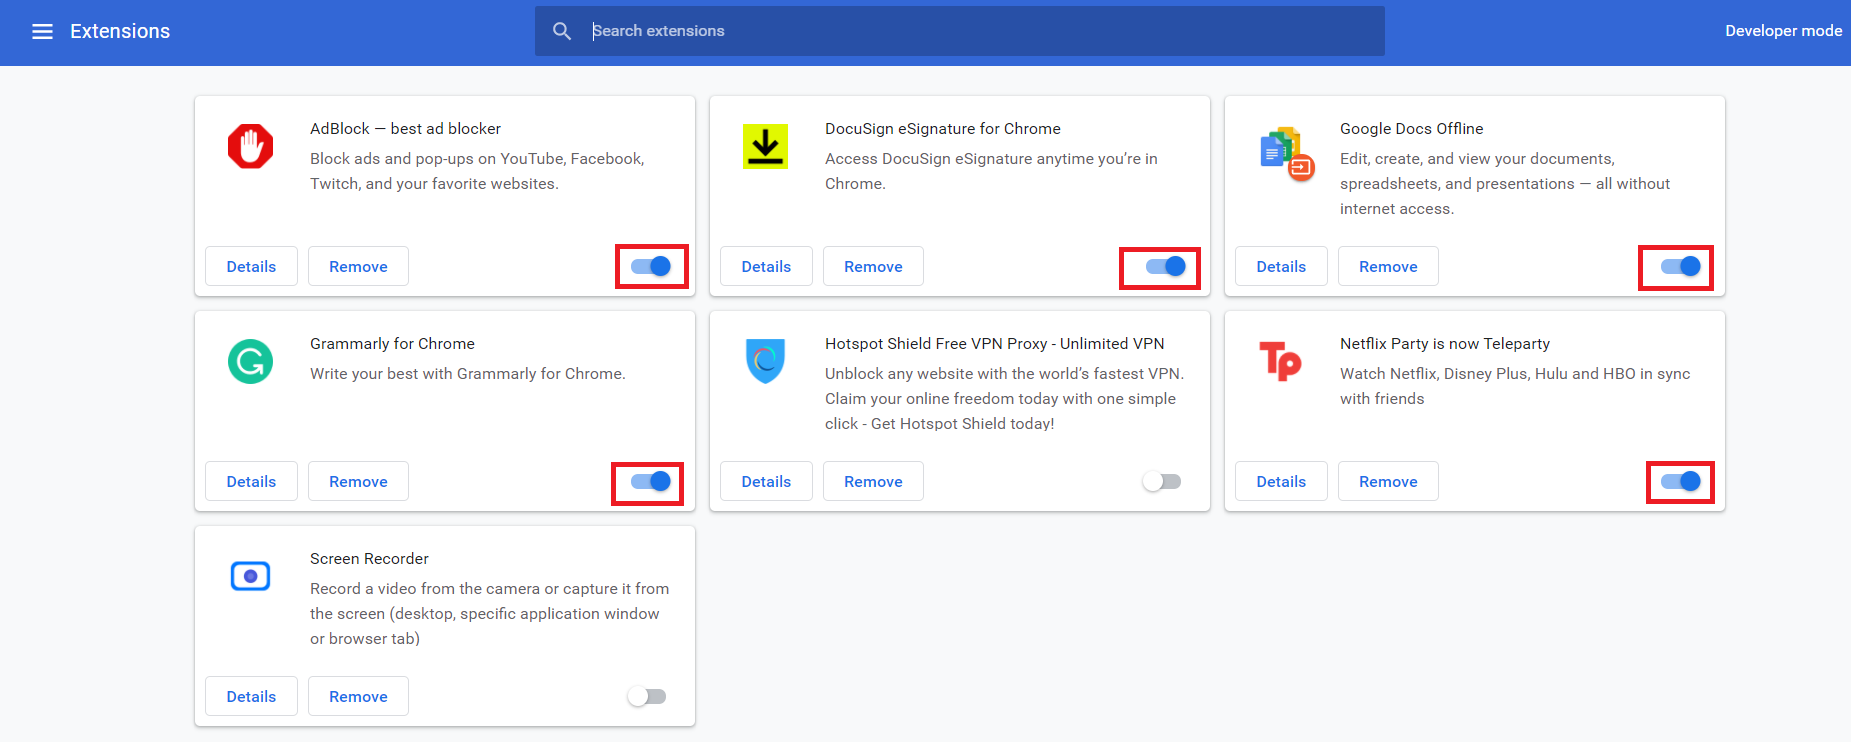The width and height of the screenshot is (1851, 742).
Task: Open Details for AdBlock
Action: [251, 266]
